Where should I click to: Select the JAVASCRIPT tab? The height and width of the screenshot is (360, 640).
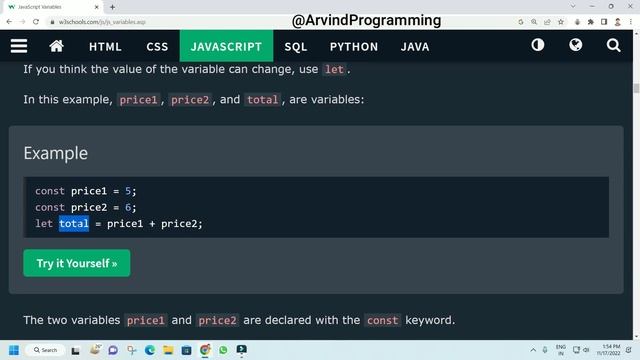(x=226, y=47)
